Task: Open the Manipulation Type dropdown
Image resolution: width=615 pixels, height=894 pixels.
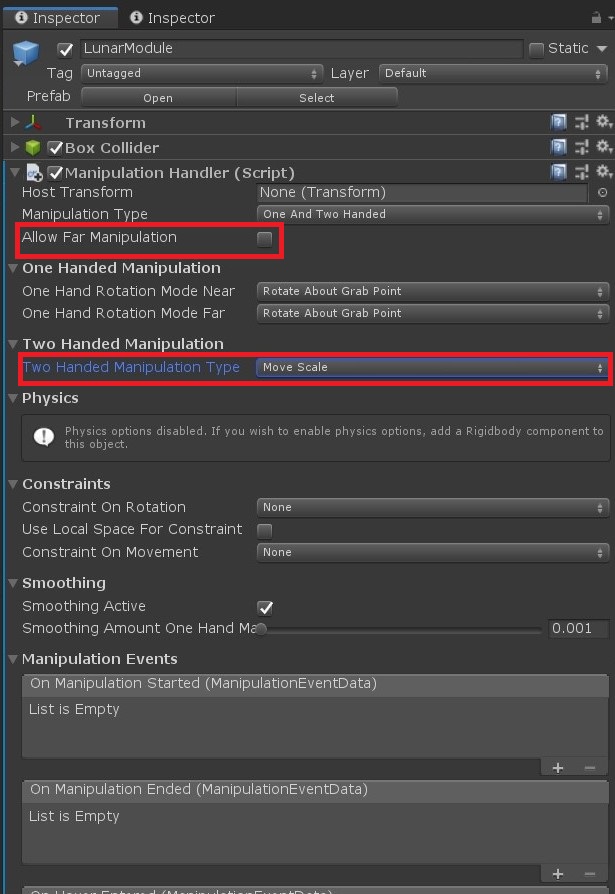Action: 433,214
